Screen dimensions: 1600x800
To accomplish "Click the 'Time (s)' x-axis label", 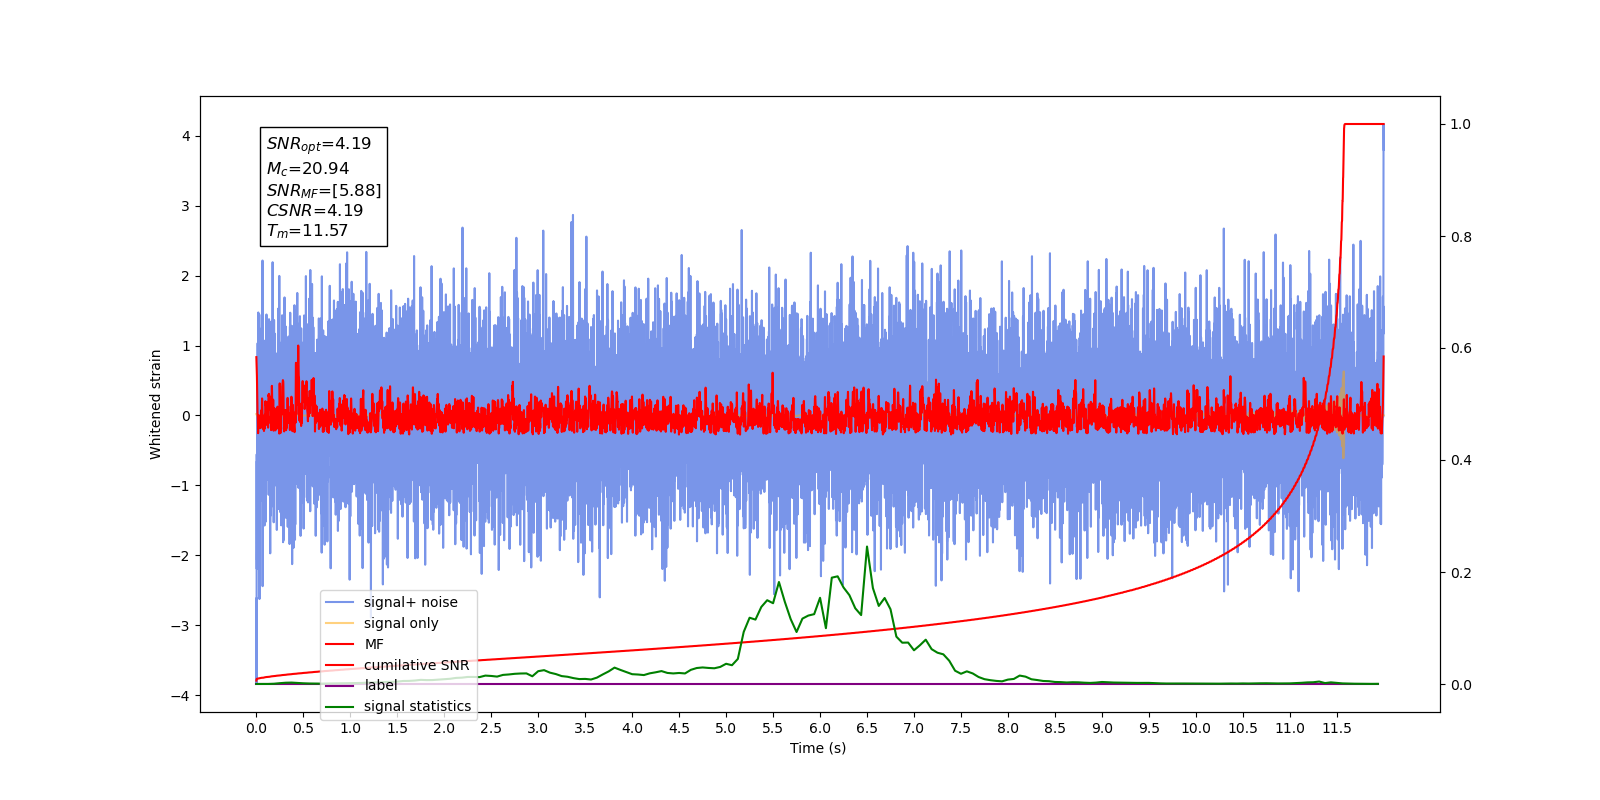I will (x=818, y=748).
